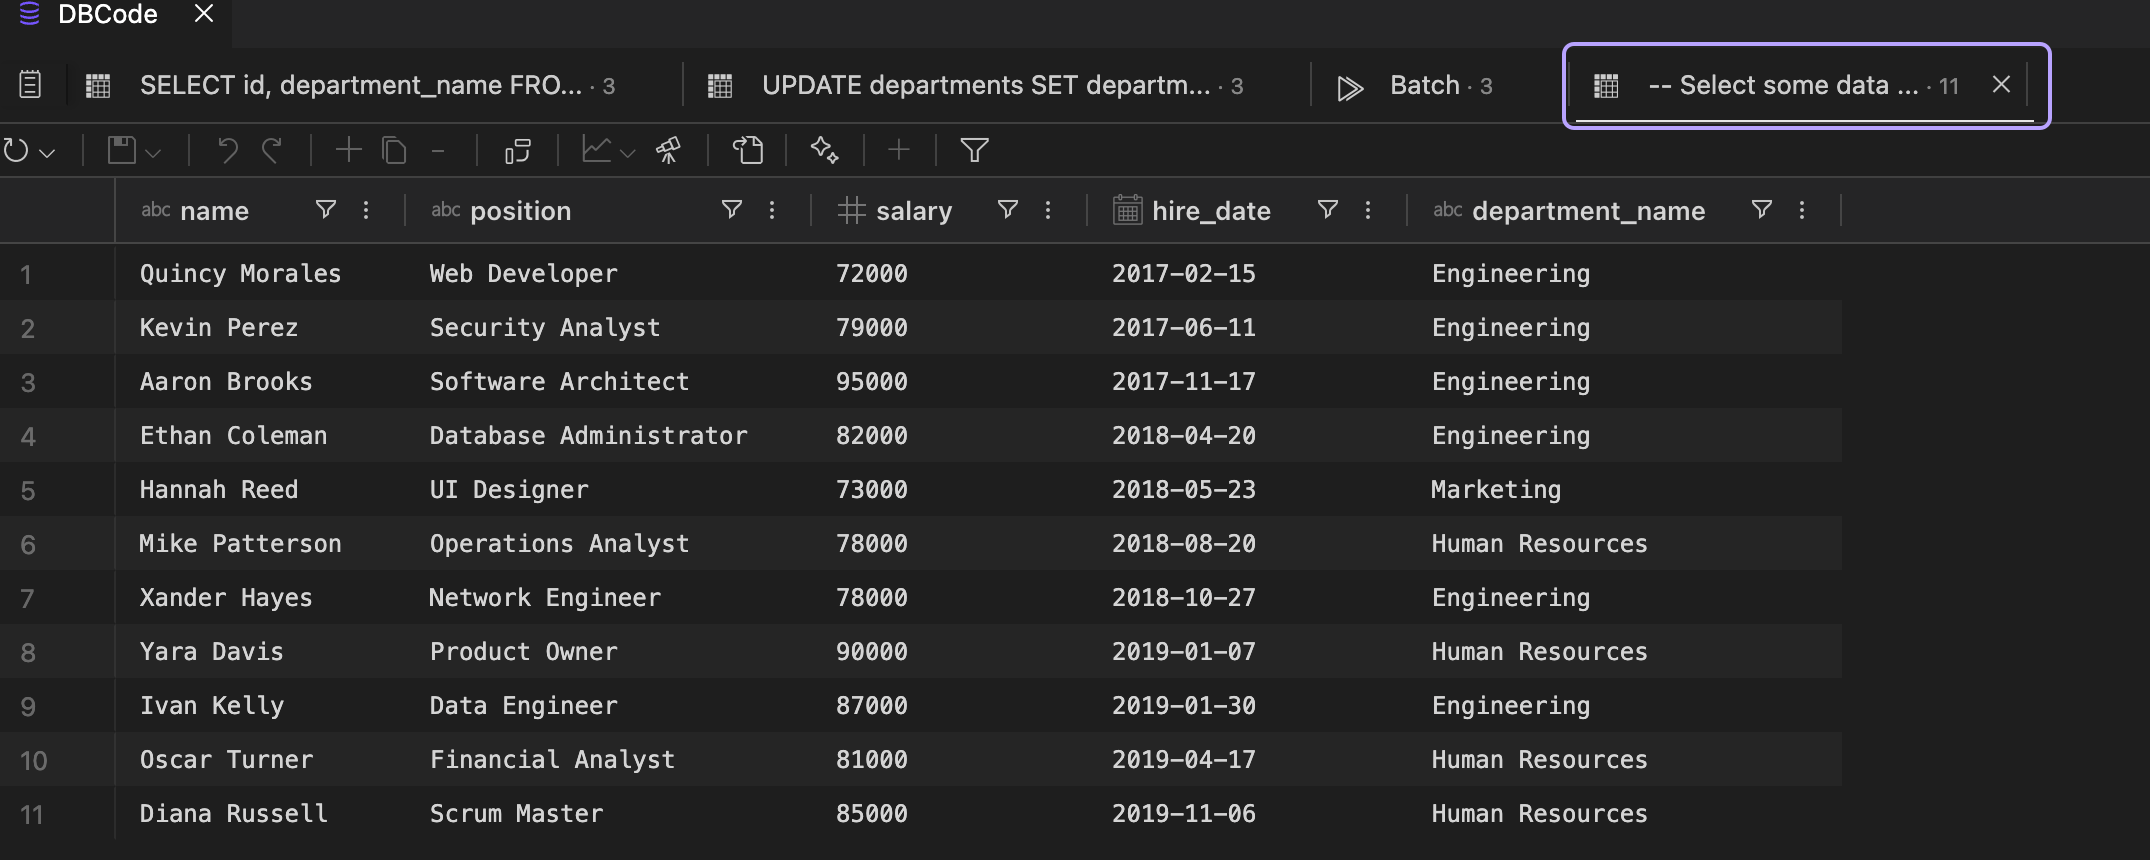Select row number 1

click(x=26, y=274)
